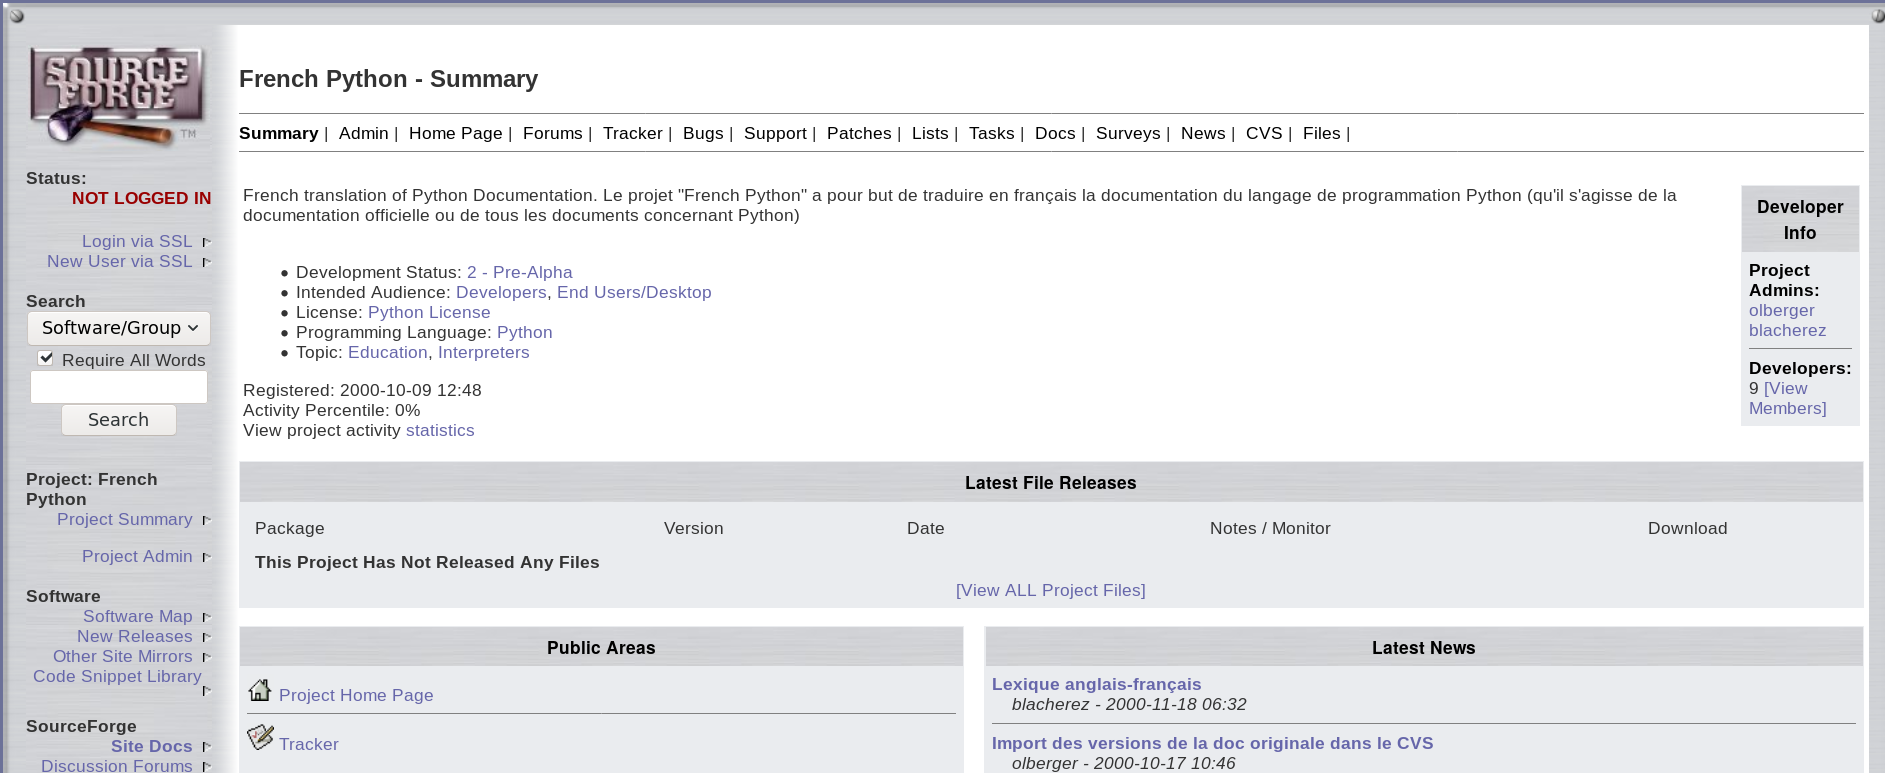Screen dimensions: 1885x773
Task: Click the house icon beside Project Home Page
Action: pos(260,690)
